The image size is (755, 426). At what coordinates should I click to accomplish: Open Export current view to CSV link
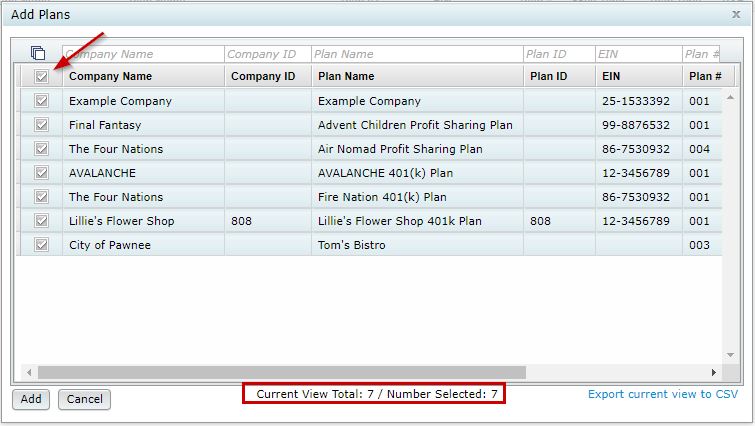pyautogui.click(x=663, y=394)
